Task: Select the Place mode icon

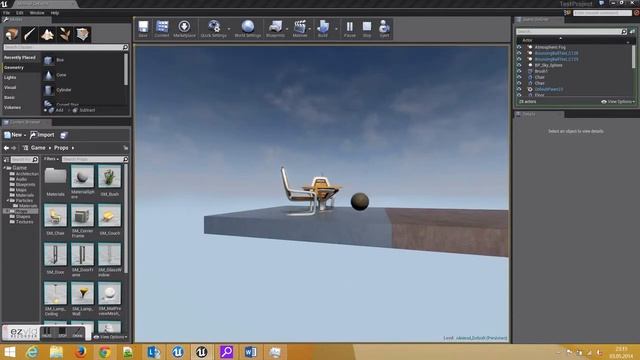Action: pos(12,34)
